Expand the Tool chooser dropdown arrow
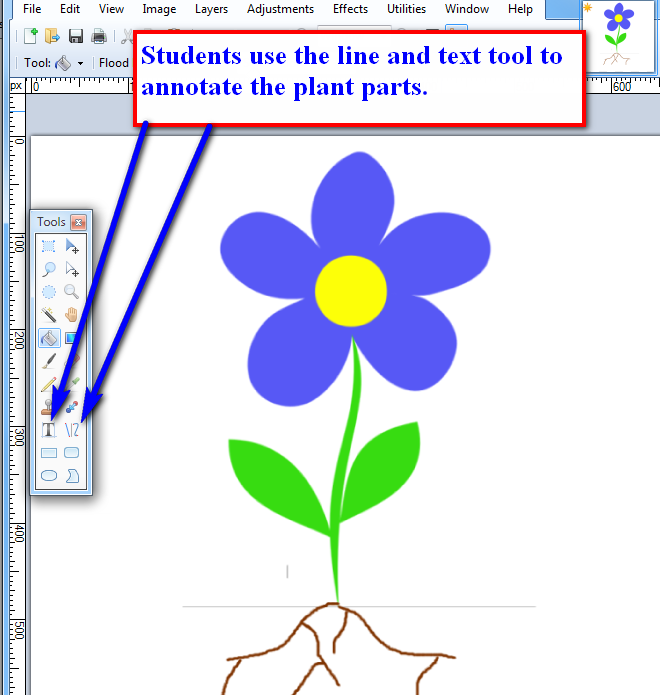Image resolution: width=660 pixels, height=695 pixels. [80, 63]
